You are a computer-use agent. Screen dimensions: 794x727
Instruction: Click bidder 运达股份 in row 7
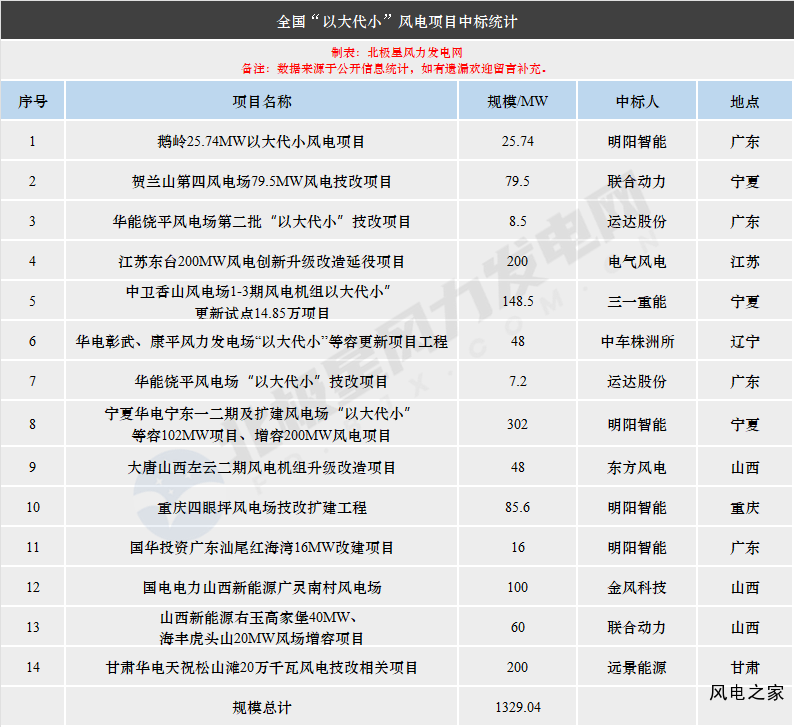point(637,381)
